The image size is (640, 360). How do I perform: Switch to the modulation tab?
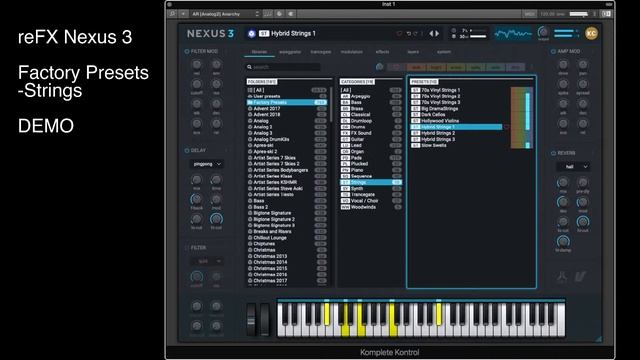tap(351, 52)
